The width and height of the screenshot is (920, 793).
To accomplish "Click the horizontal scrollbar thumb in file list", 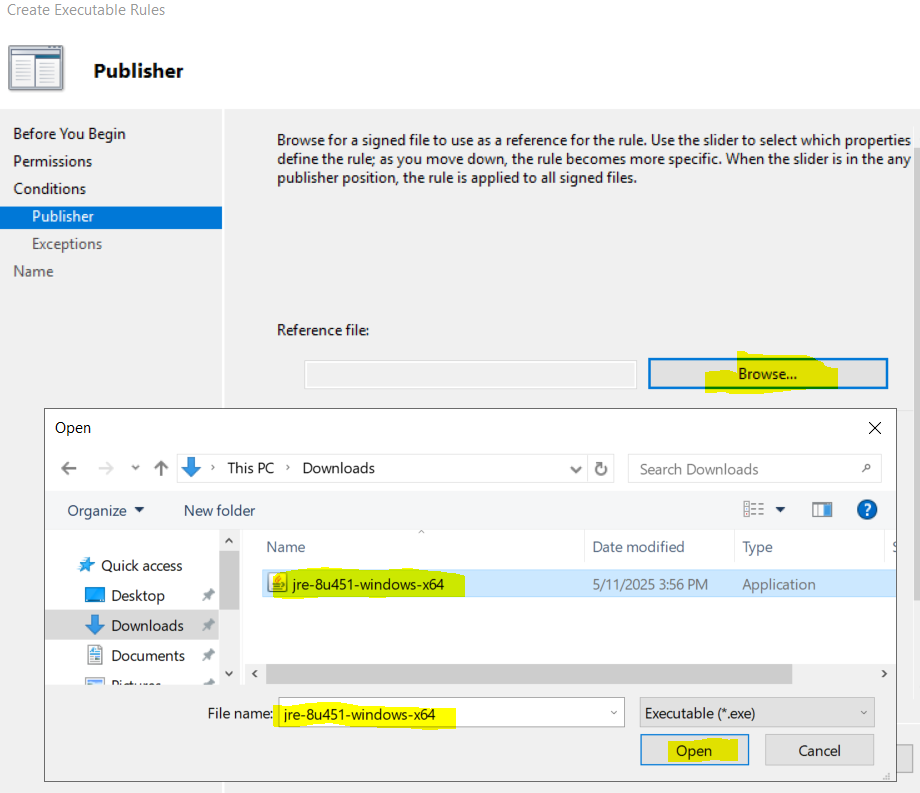I will (x=529, y=673).
